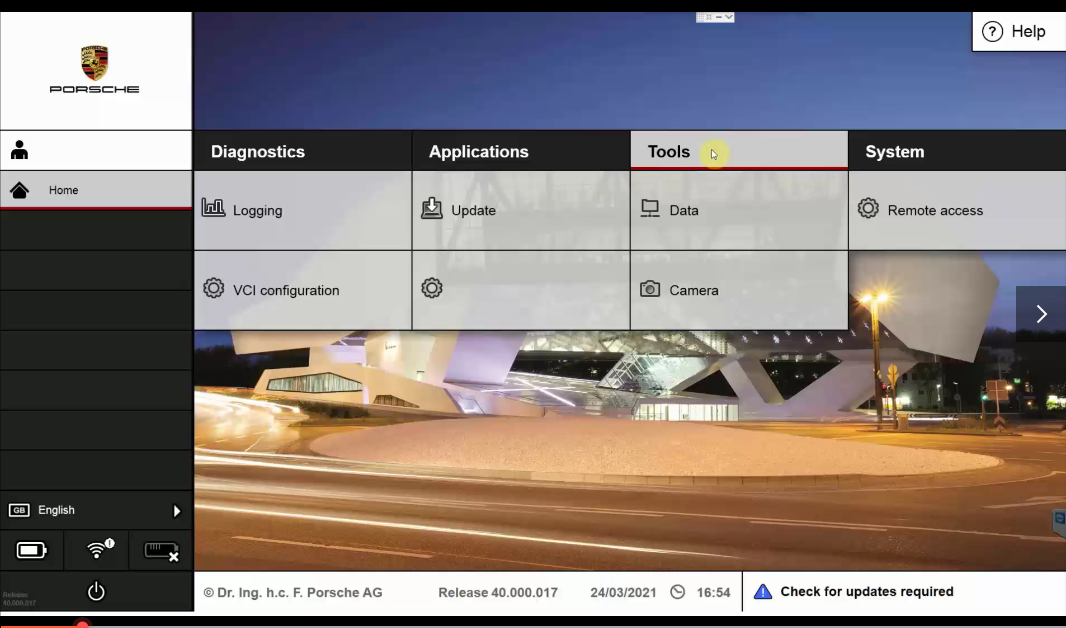Go to next page with right chevron

point(1041,314)
